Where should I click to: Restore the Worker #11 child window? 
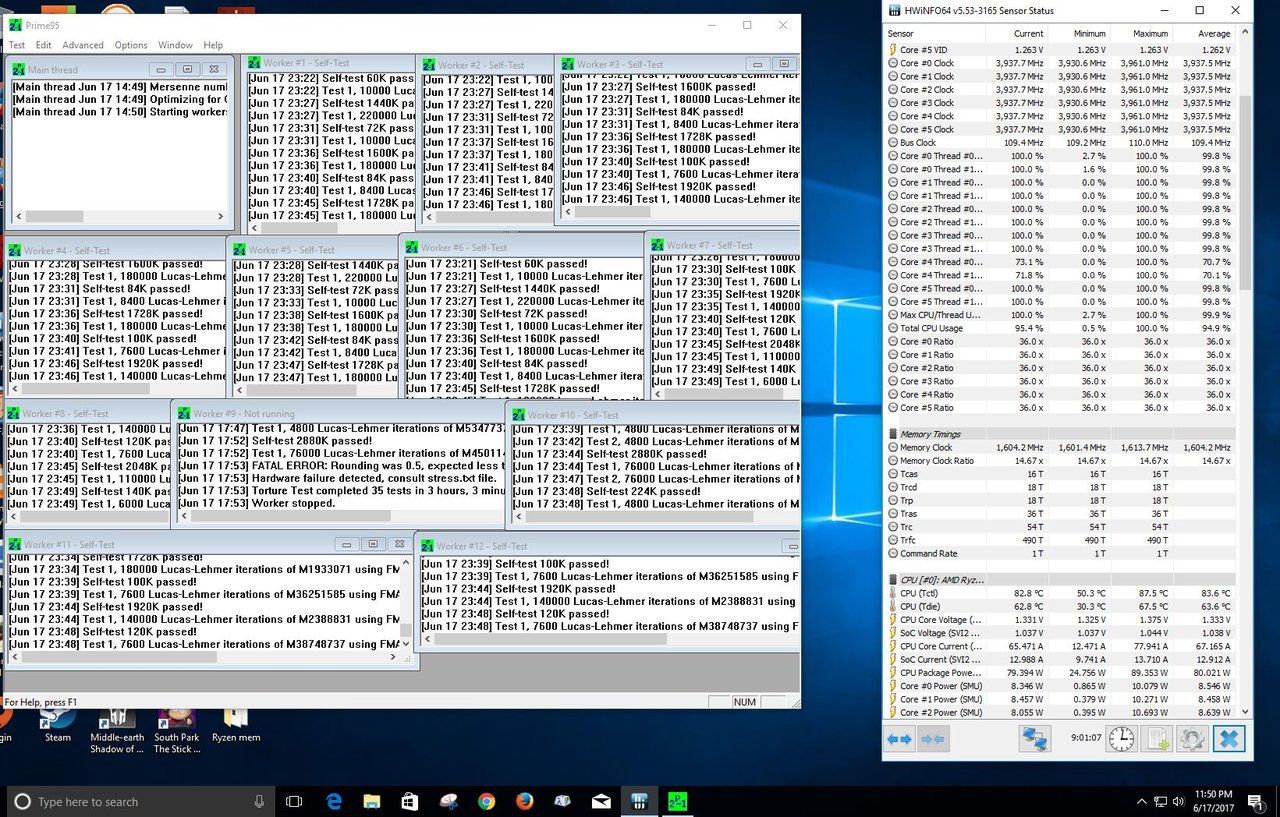coord(372,544)
